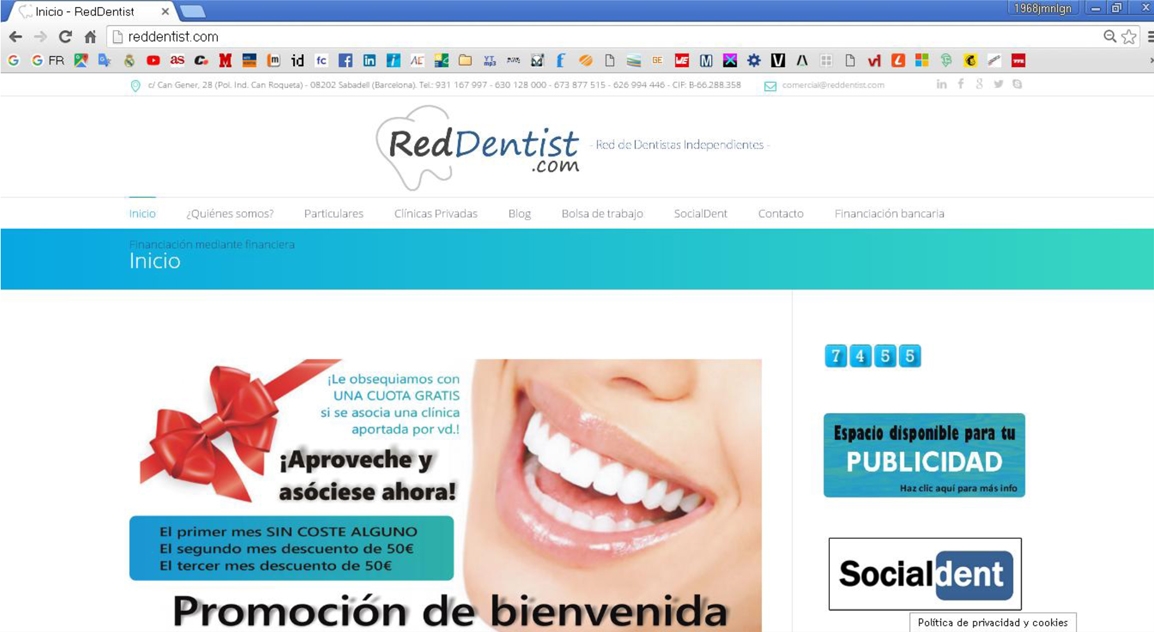Click the address bar showing reddentist.com

(600, 37)
